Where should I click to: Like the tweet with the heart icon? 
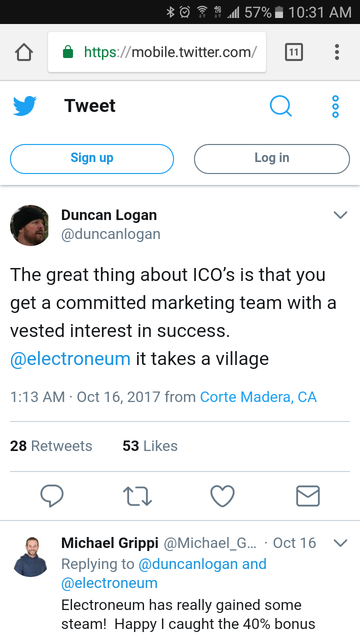tap(222, 496)
